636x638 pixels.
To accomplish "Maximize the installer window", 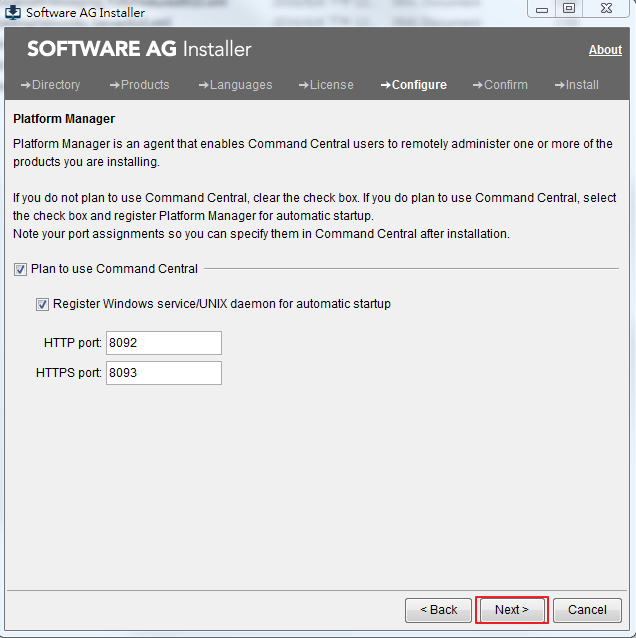I will tap(569, 9).
